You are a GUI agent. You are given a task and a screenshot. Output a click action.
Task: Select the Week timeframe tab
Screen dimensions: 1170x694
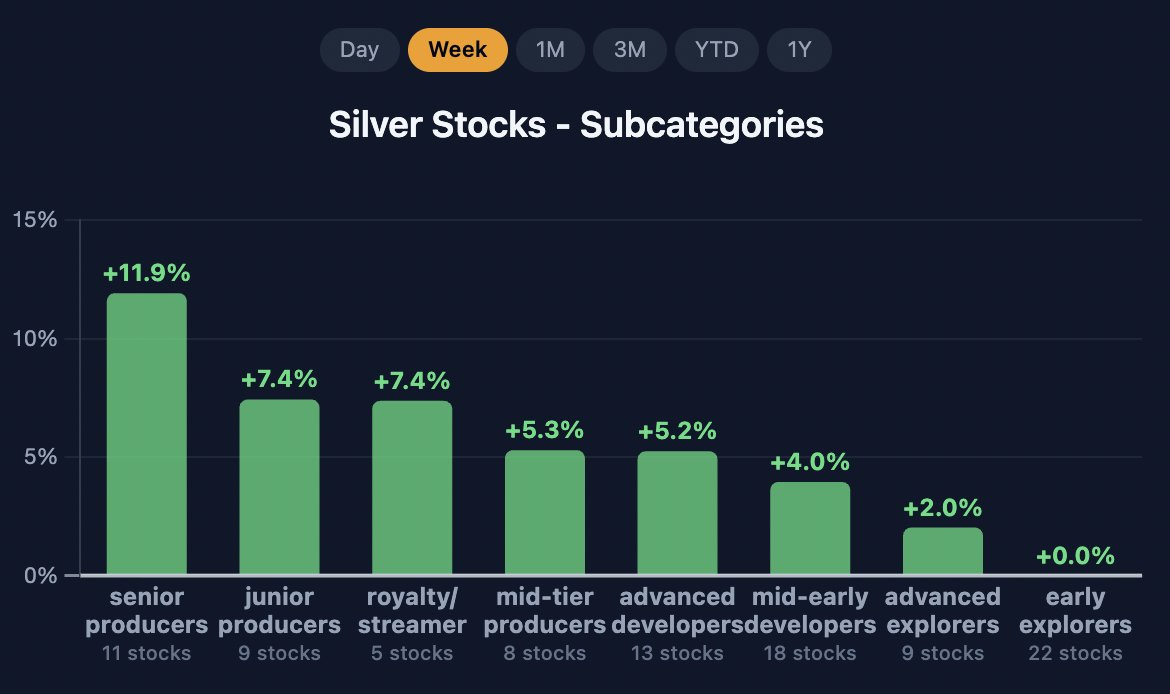[457, 50]
